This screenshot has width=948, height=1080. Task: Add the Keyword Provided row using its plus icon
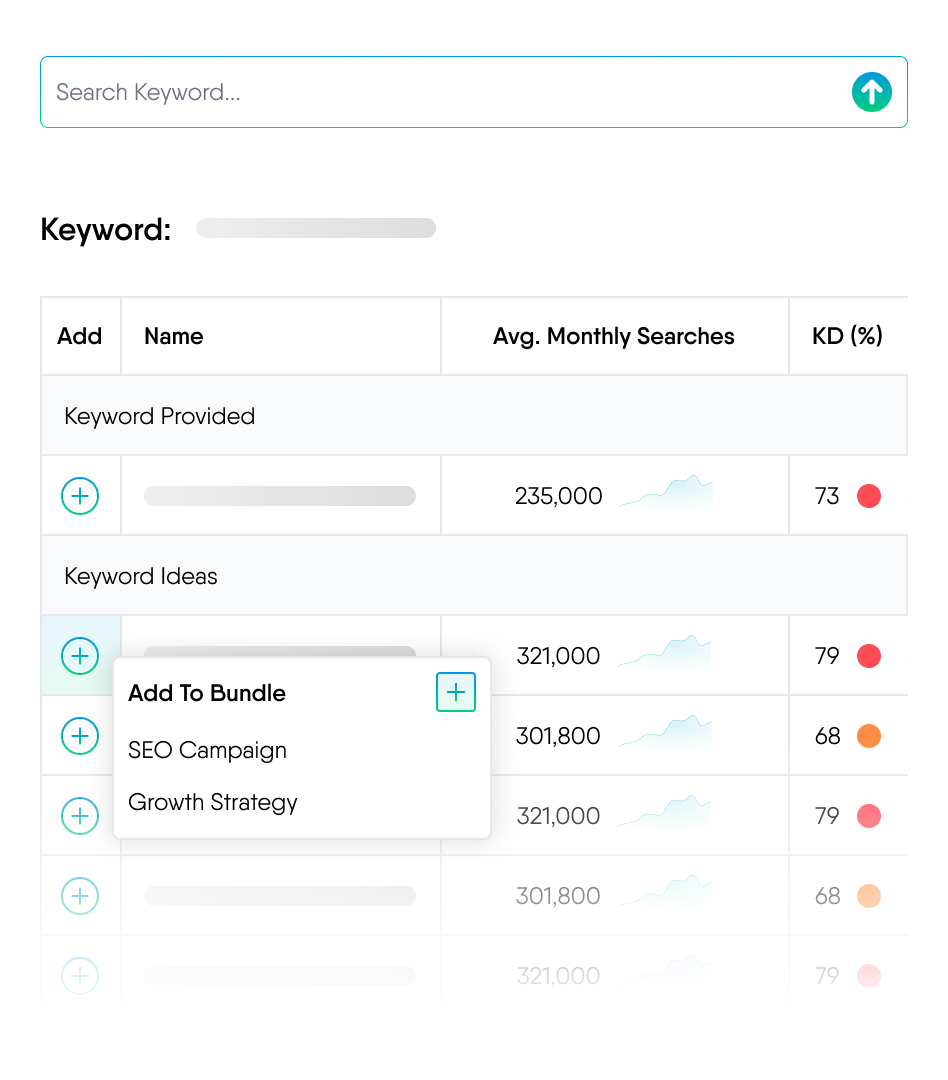pyautogui.click(x=80, y=495)
